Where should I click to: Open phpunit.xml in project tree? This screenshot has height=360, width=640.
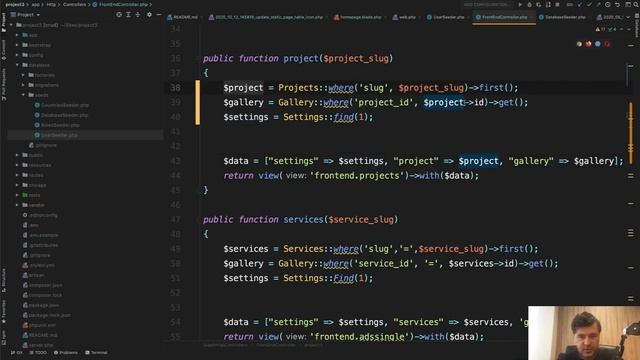click(x=40, y=325)
